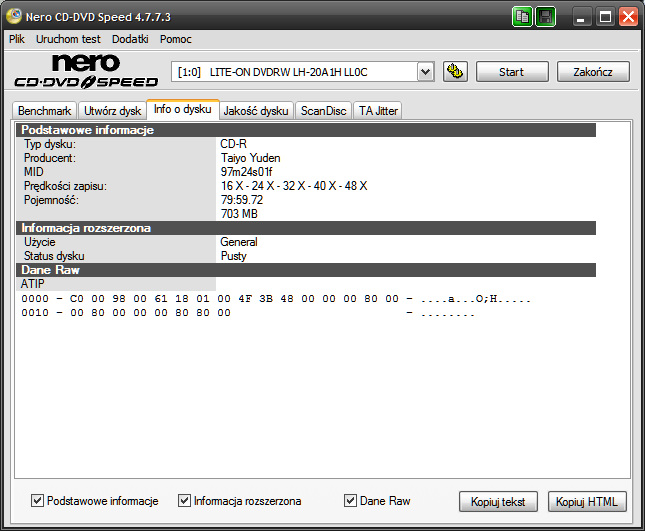Click the 79:59.72 capacity value
Screen dimensions: 645x531
click(x=241, y=200)
